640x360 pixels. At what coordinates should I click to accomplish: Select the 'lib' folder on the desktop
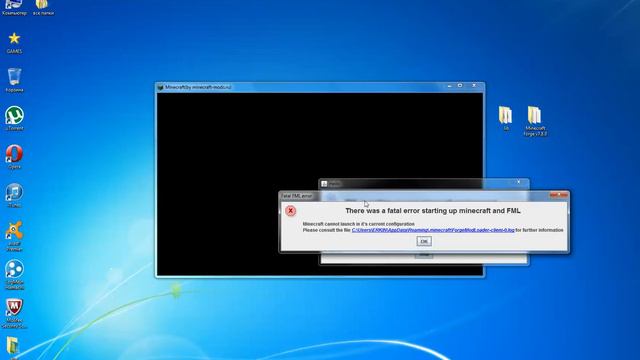[x=506, y=118]
